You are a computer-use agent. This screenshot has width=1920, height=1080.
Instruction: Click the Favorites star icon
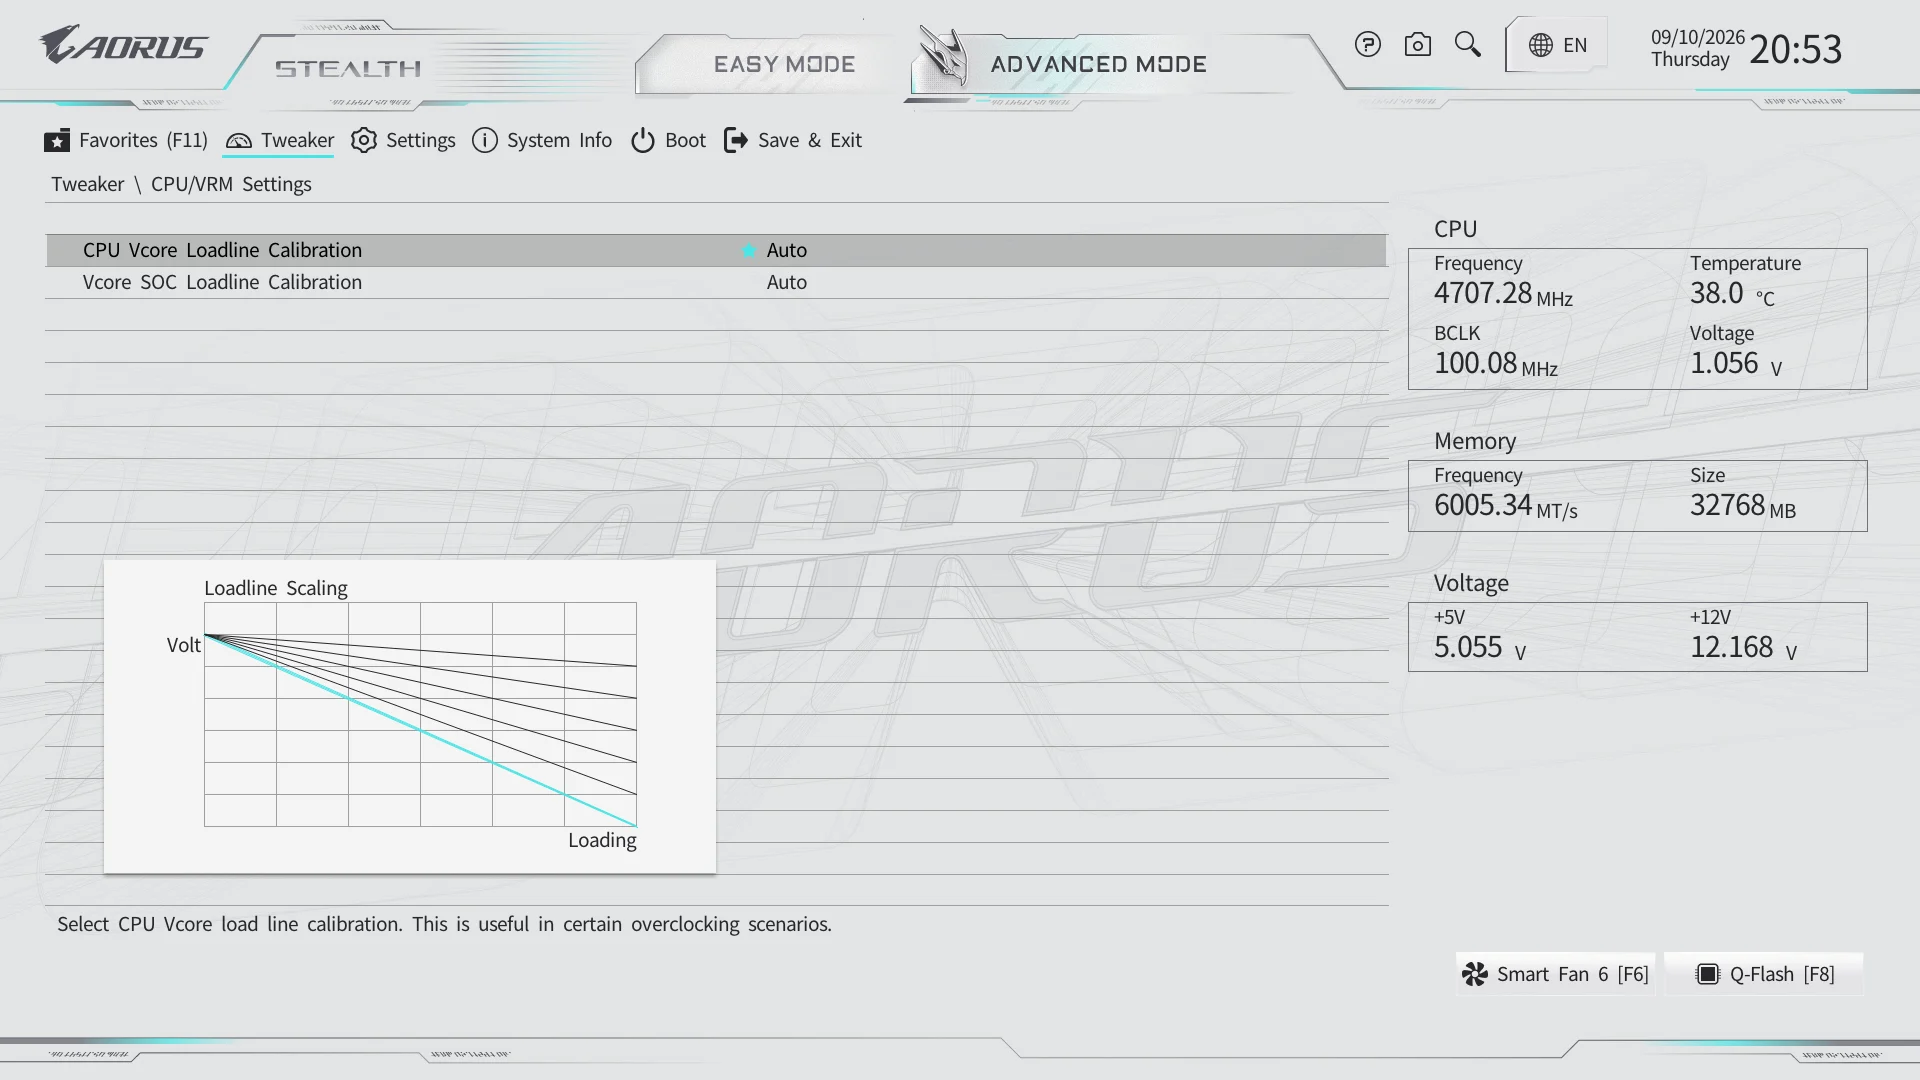pos(57,140)
